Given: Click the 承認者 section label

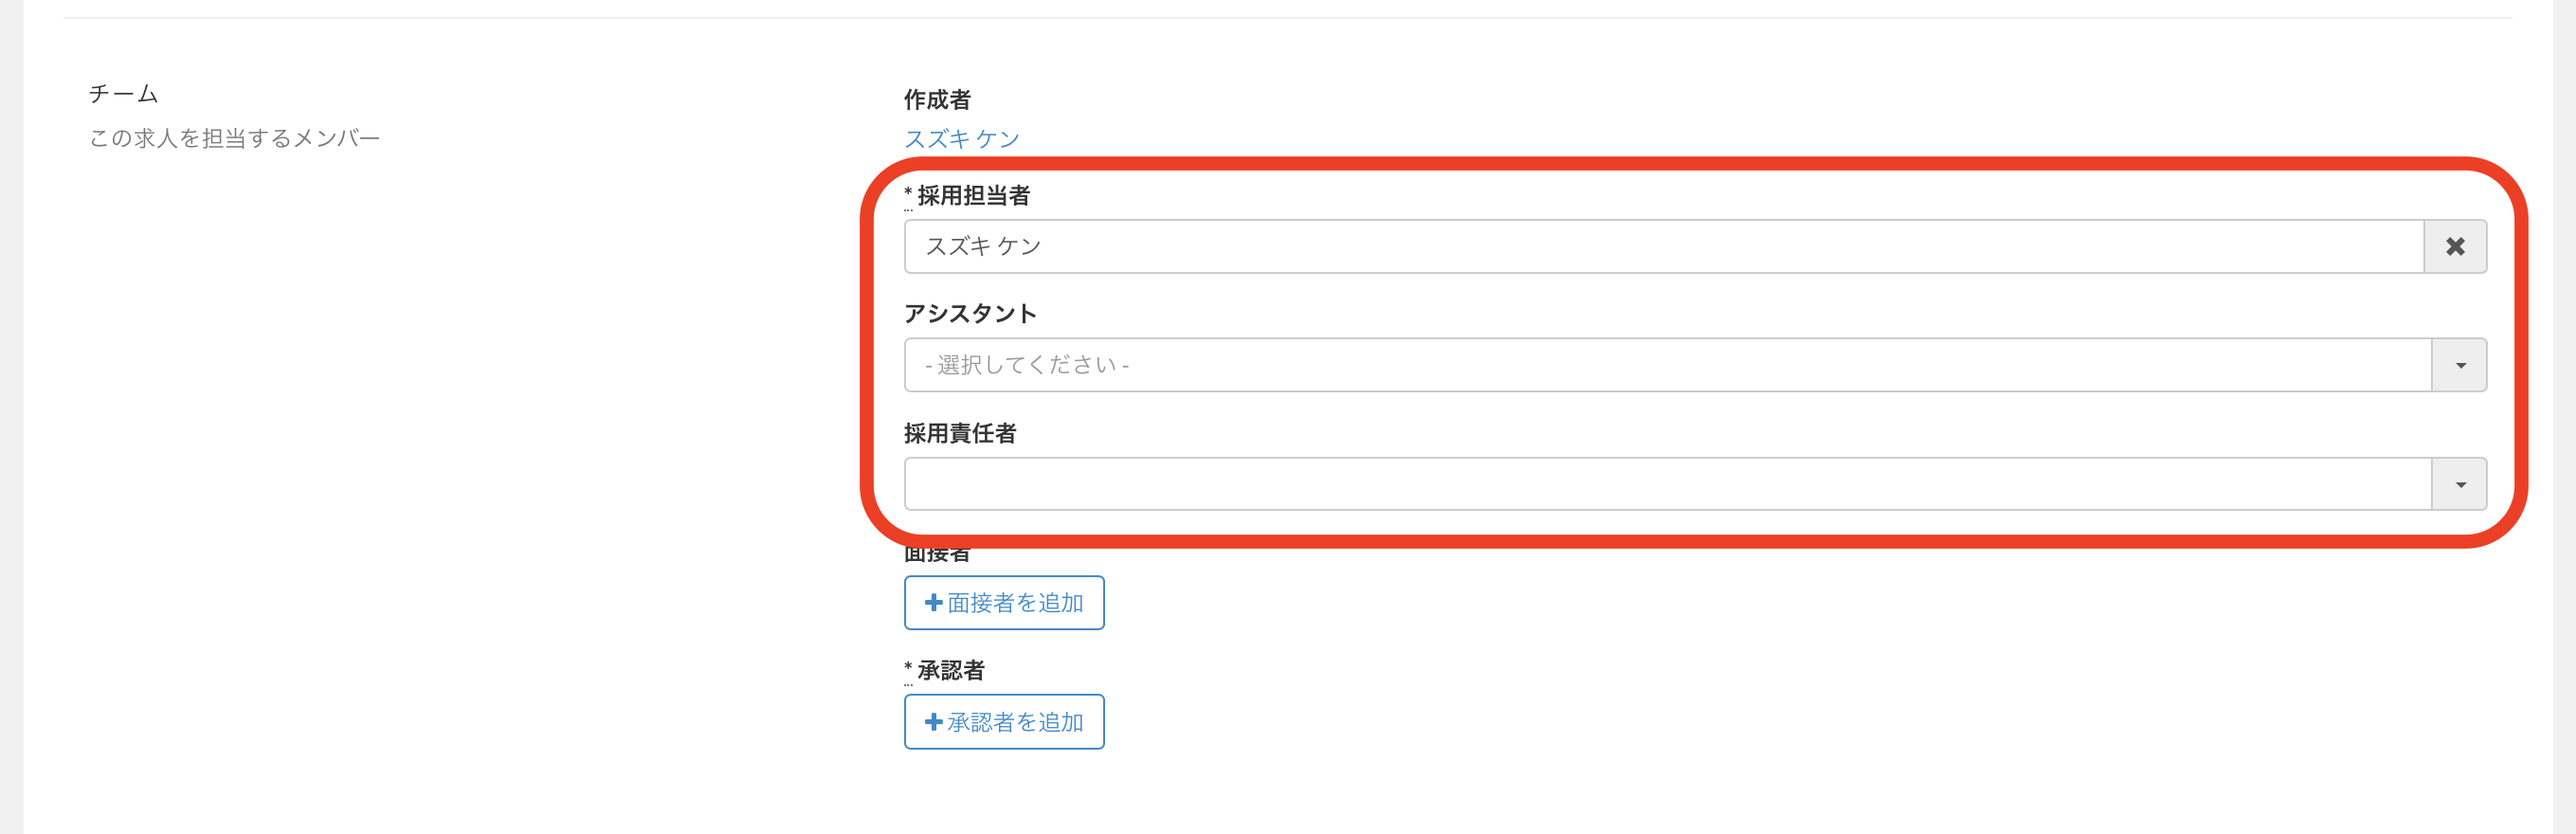Looking at the screenshot, I should 951,670.
